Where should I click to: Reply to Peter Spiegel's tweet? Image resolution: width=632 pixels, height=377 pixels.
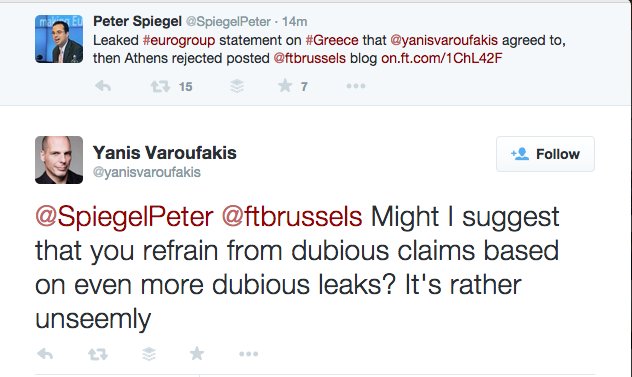pyautogui.click(x=103, y=86)
